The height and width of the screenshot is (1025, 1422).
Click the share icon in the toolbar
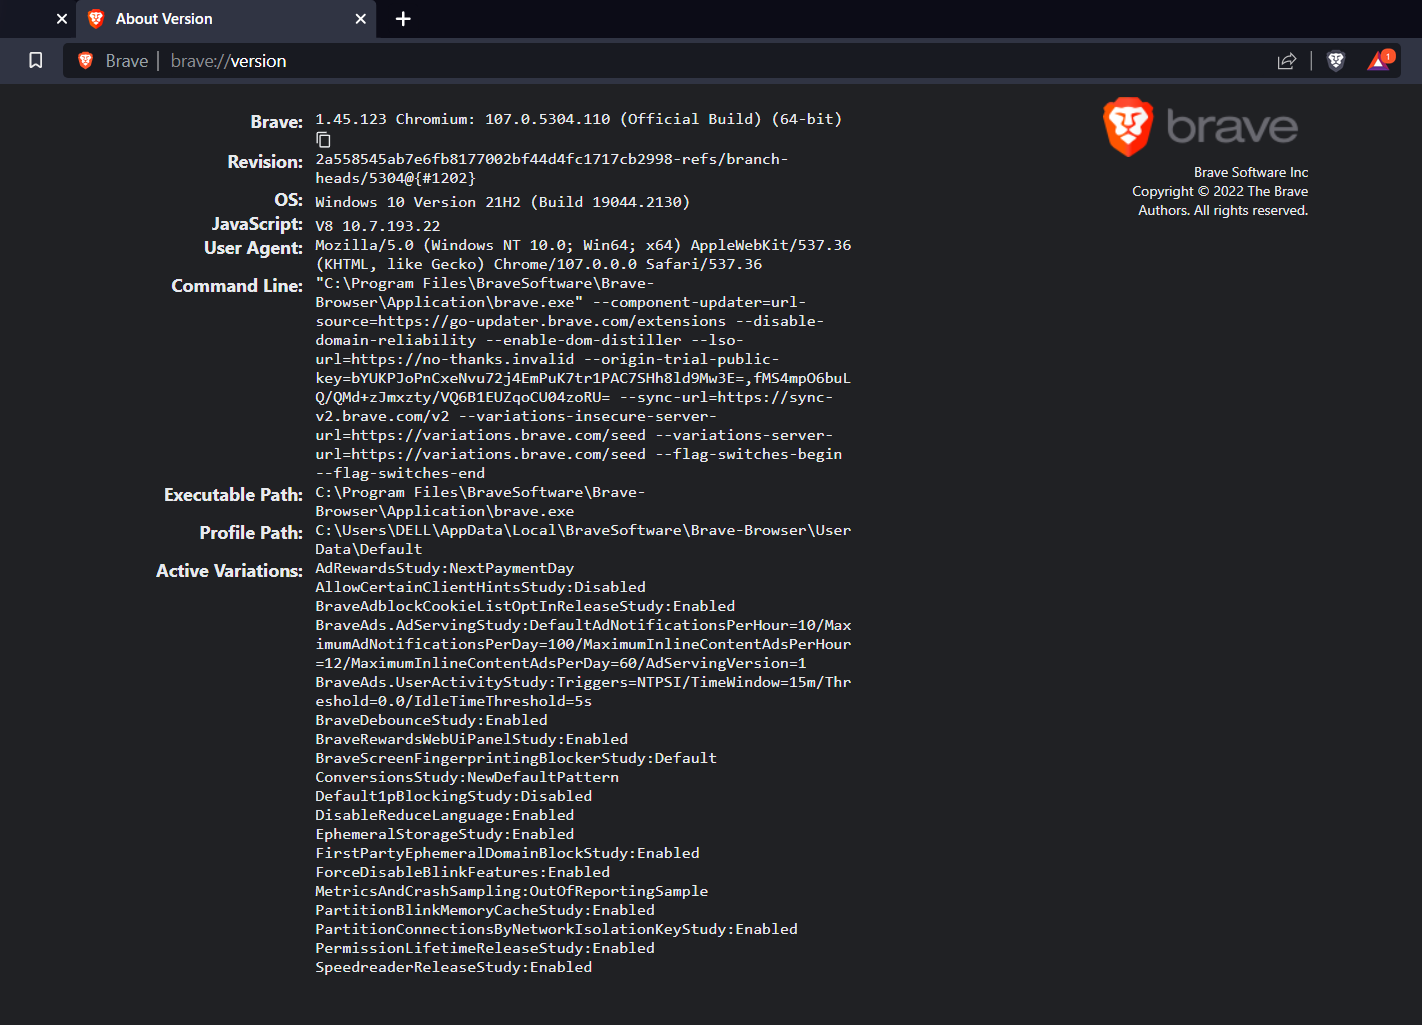click(1287, 61)
